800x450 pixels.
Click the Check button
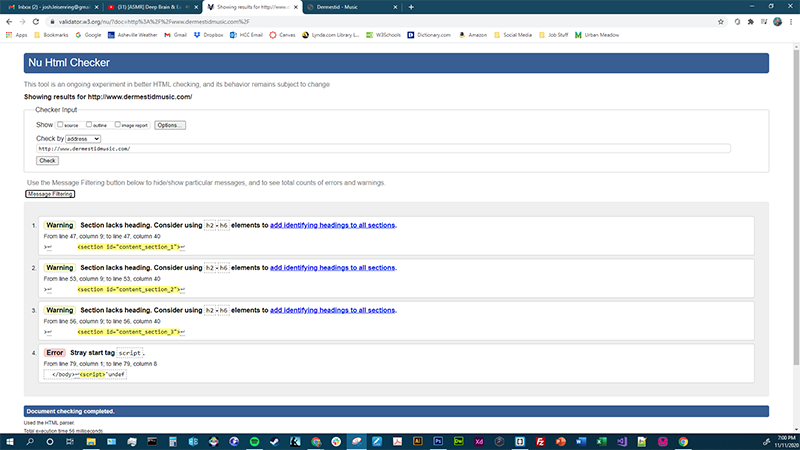(x=47, y=161)
